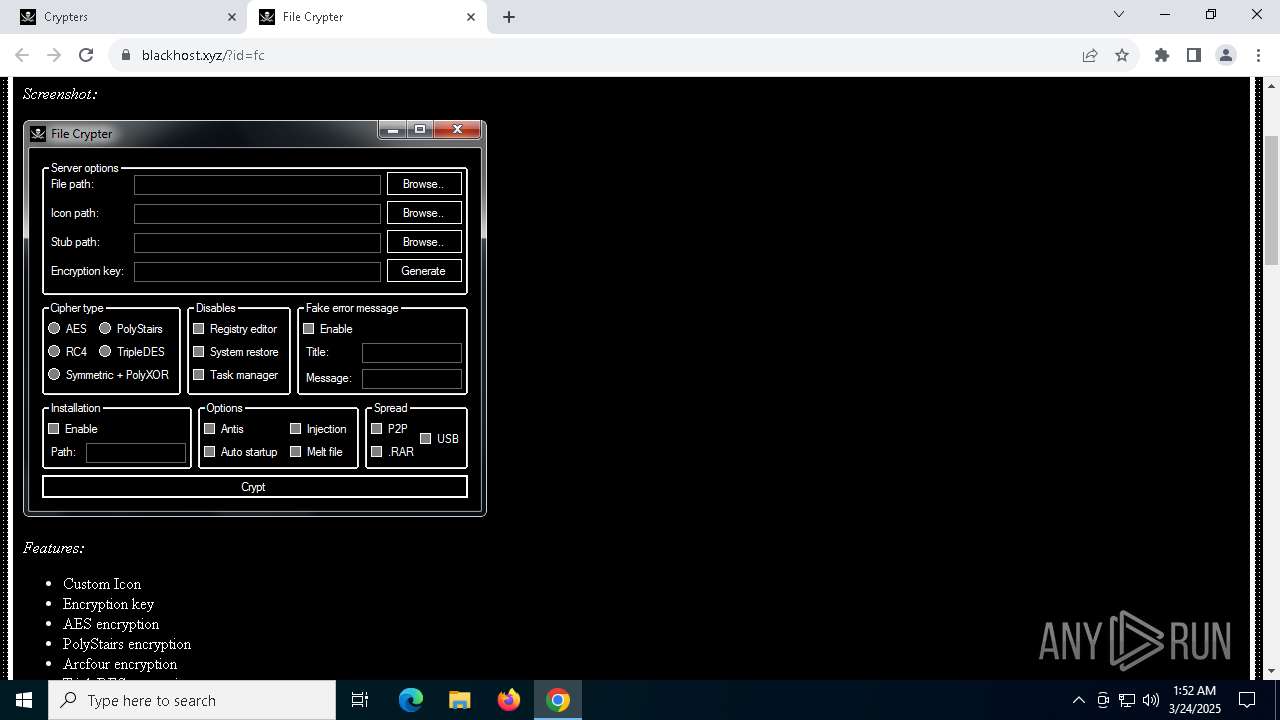This screenshot has width=1280, height=720.
Task: Open Task View on the taskbar
Action: 360,700
